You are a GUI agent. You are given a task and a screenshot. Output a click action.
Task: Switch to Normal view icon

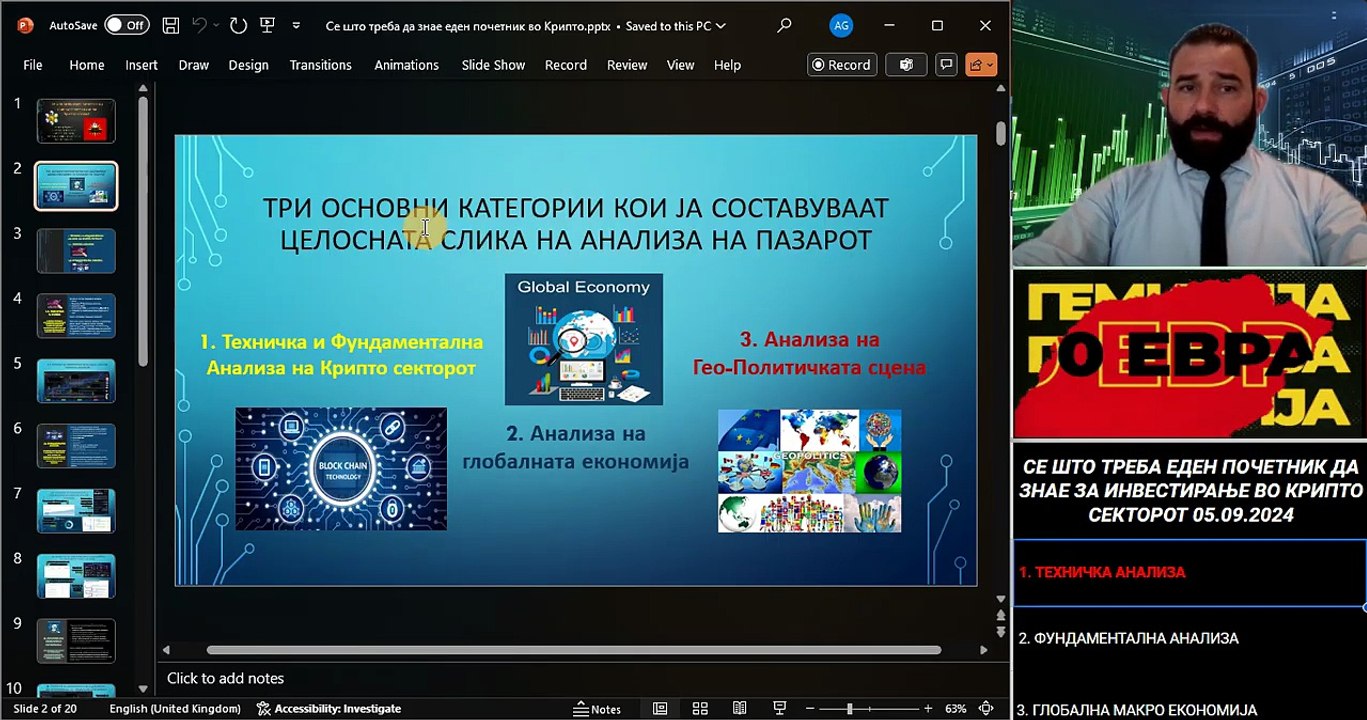tap(660, 709)
